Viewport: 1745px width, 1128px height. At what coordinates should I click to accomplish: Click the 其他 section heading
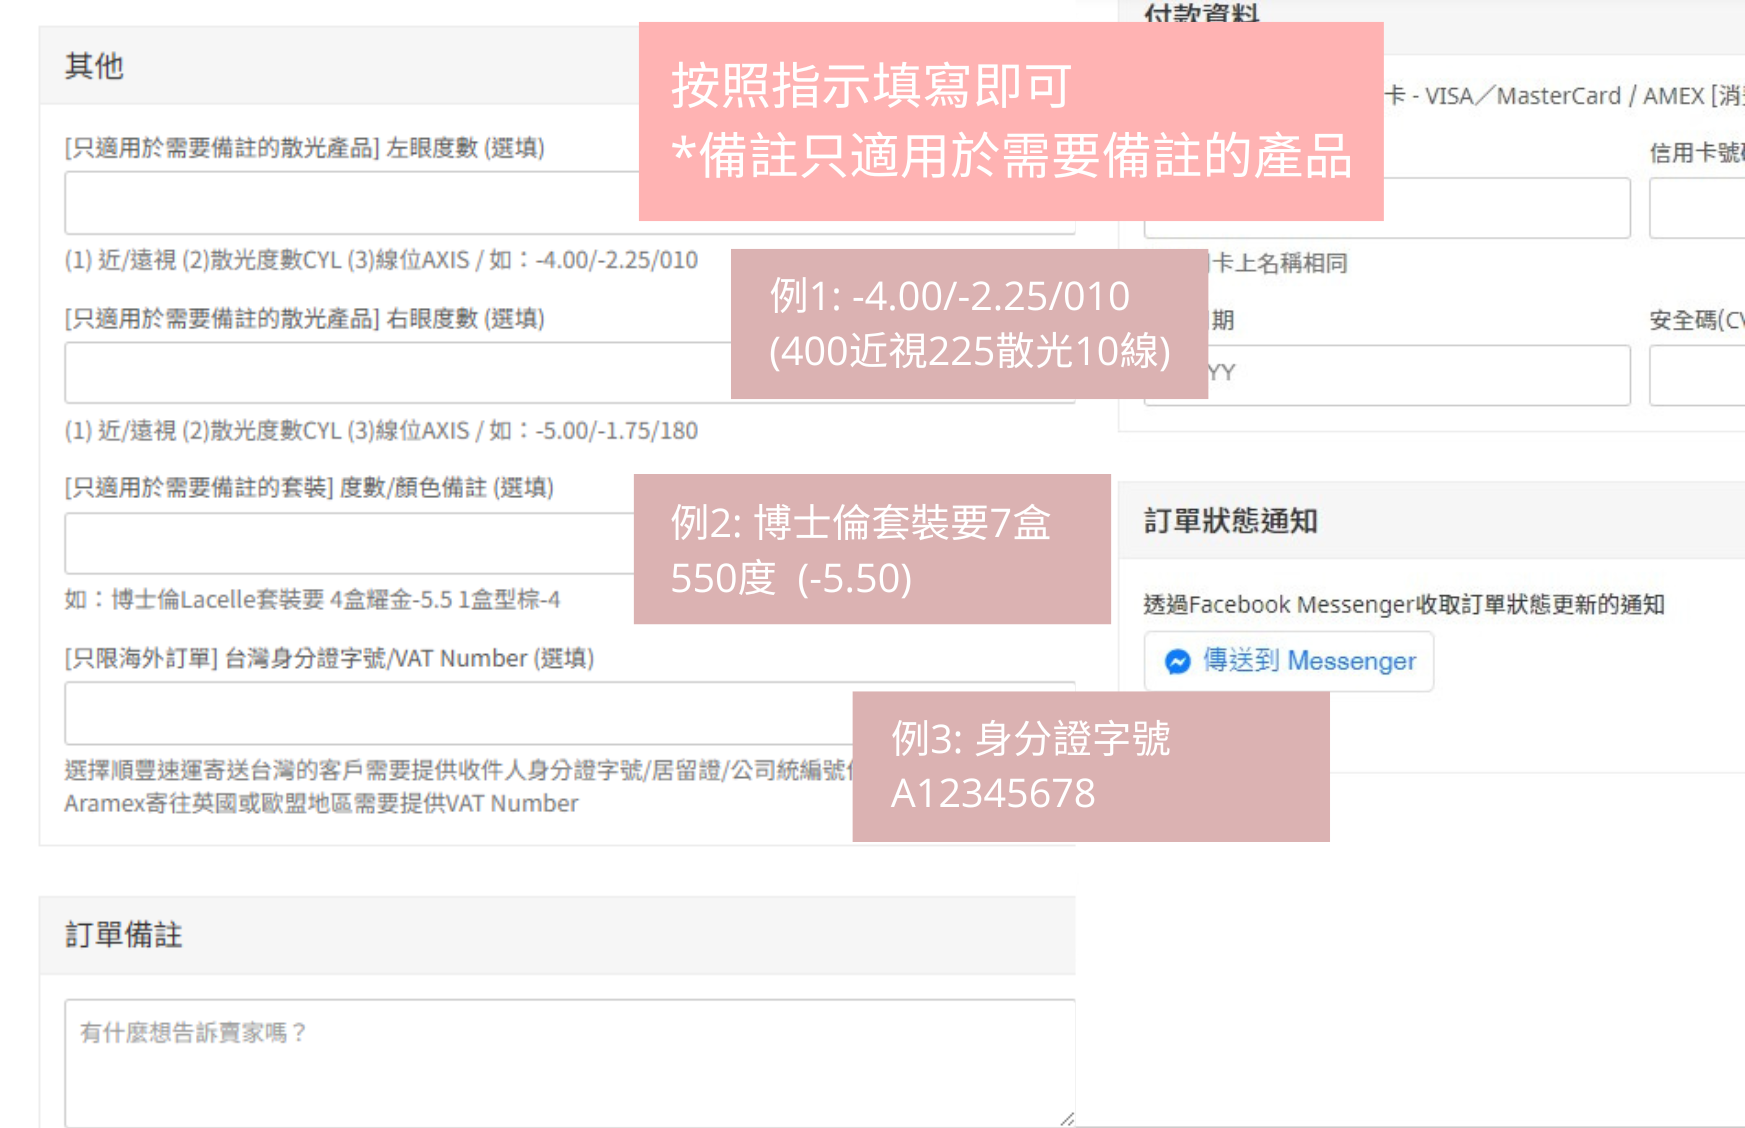tap(94, 66)
